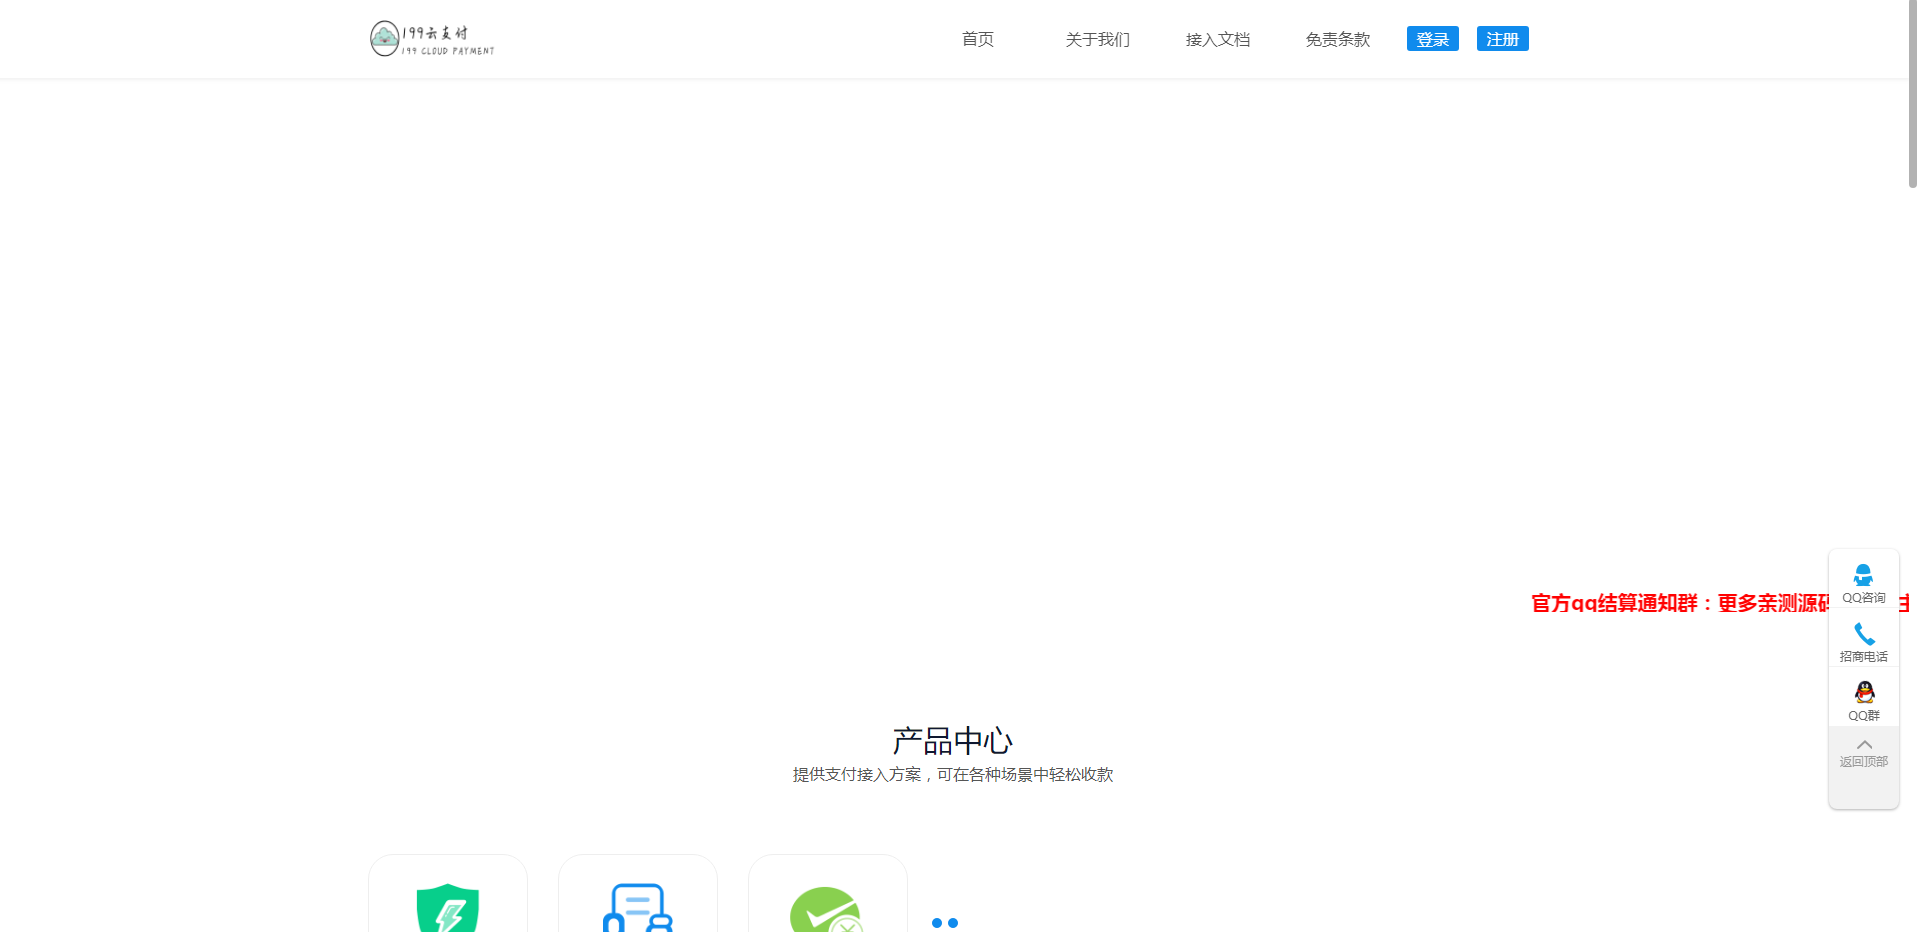Click the 产品中心 section heading
The width and height of the screenshot is (1917, 932).
tap(952, 741)
